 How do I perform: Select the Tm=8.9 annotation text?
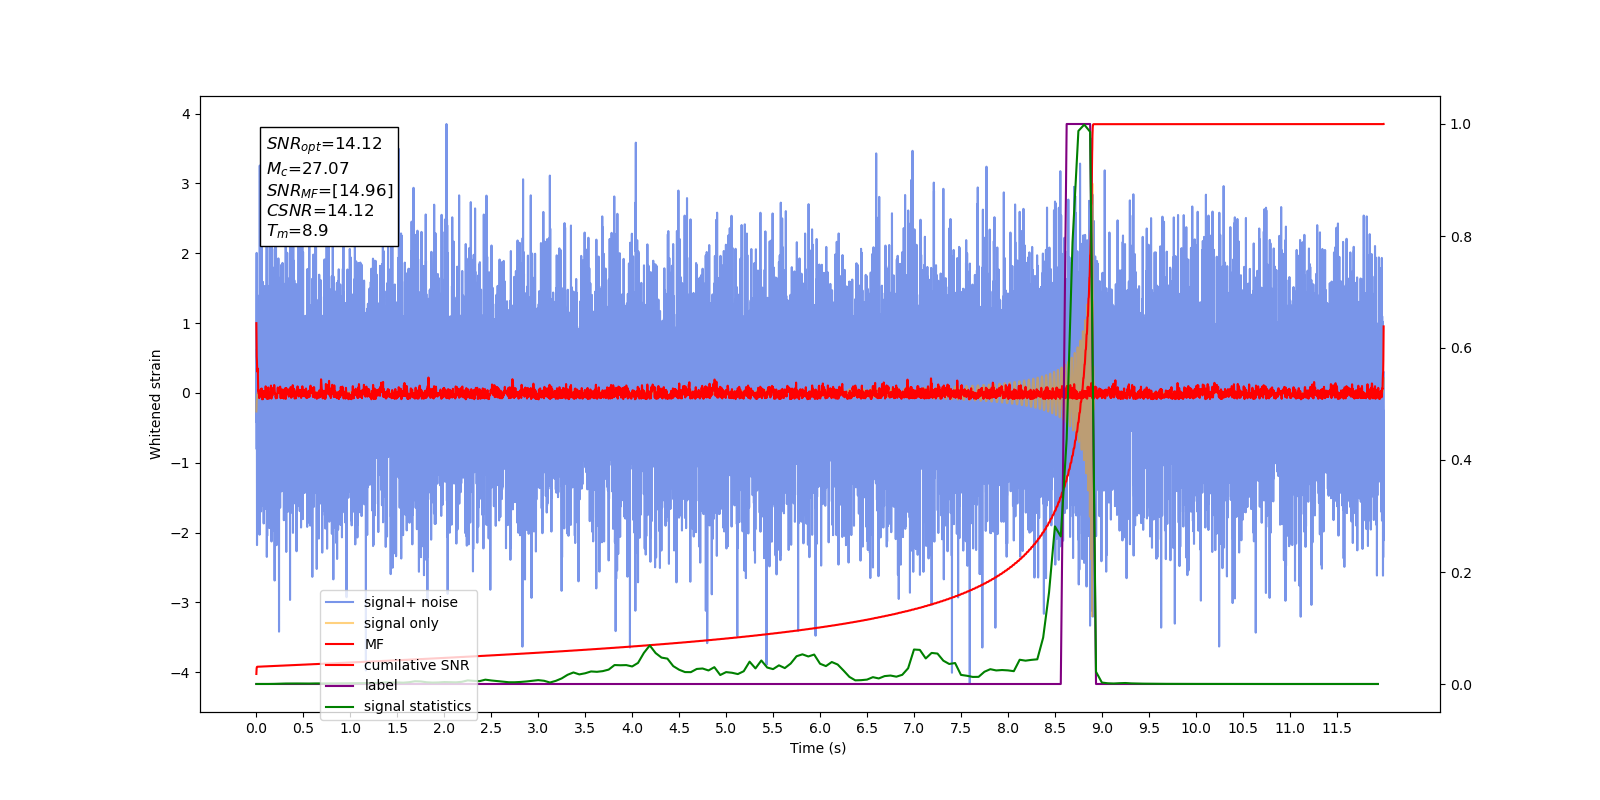pyautogui.click(x=297, y=231)
